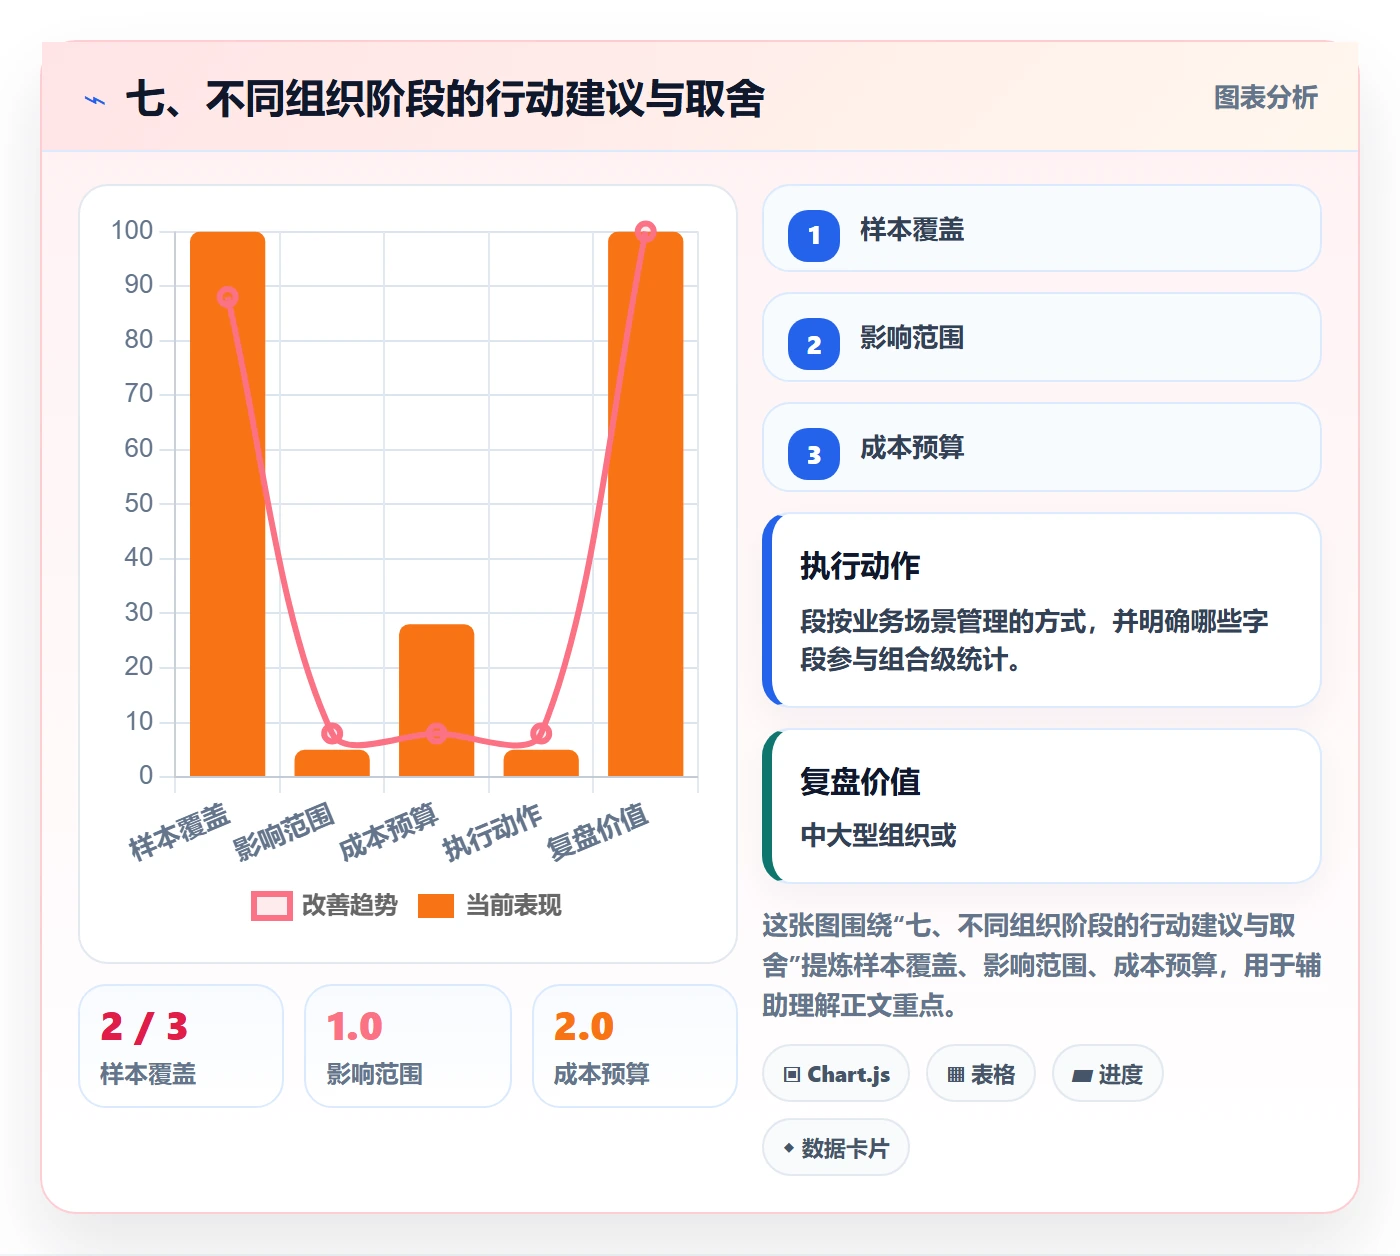Click the 成本预算 x-axis label
The image size is (1400, 1256).
coord(389,832)
